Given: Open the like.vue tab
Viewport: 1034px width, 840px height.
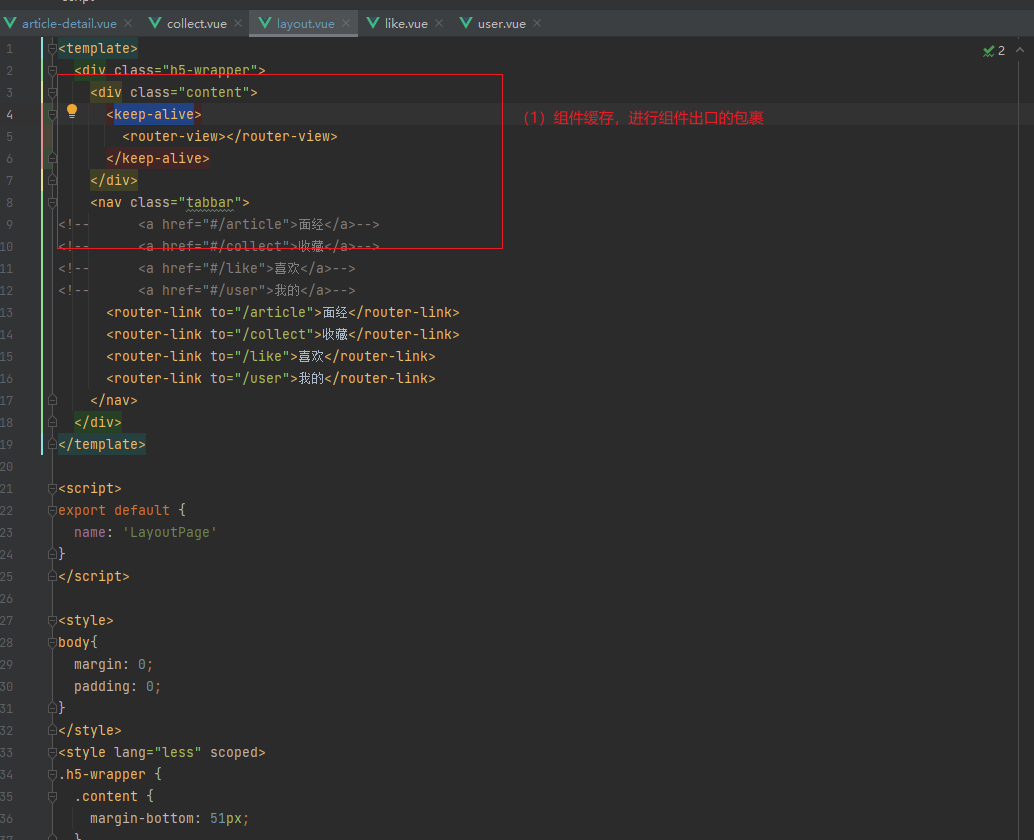Looking at the screenshot, I should [406, 24].
